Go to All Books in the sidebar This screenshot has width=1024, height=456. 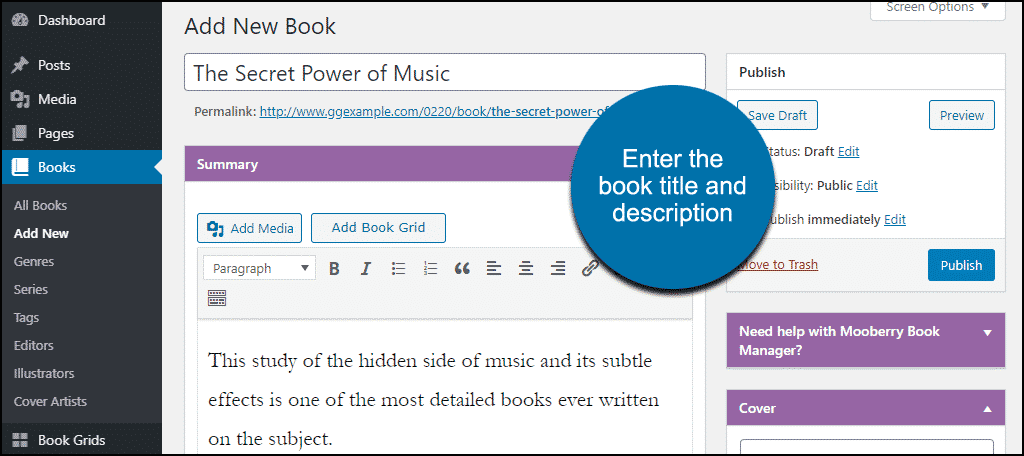click(40, 205)
